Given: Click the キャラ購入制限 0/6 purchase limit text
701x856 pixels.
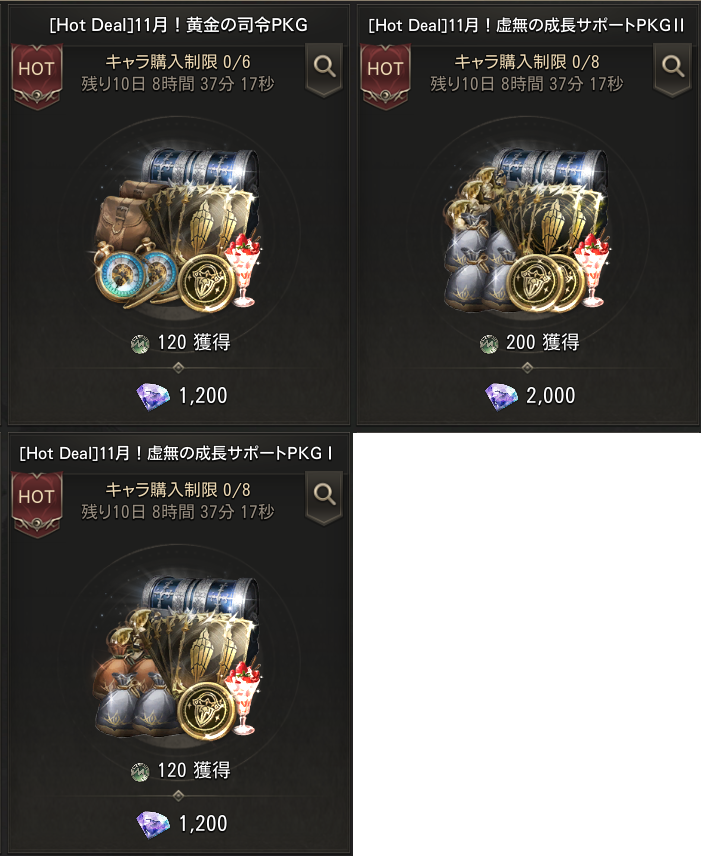Looking at the screenshot, I should click(x=178, y=62).
